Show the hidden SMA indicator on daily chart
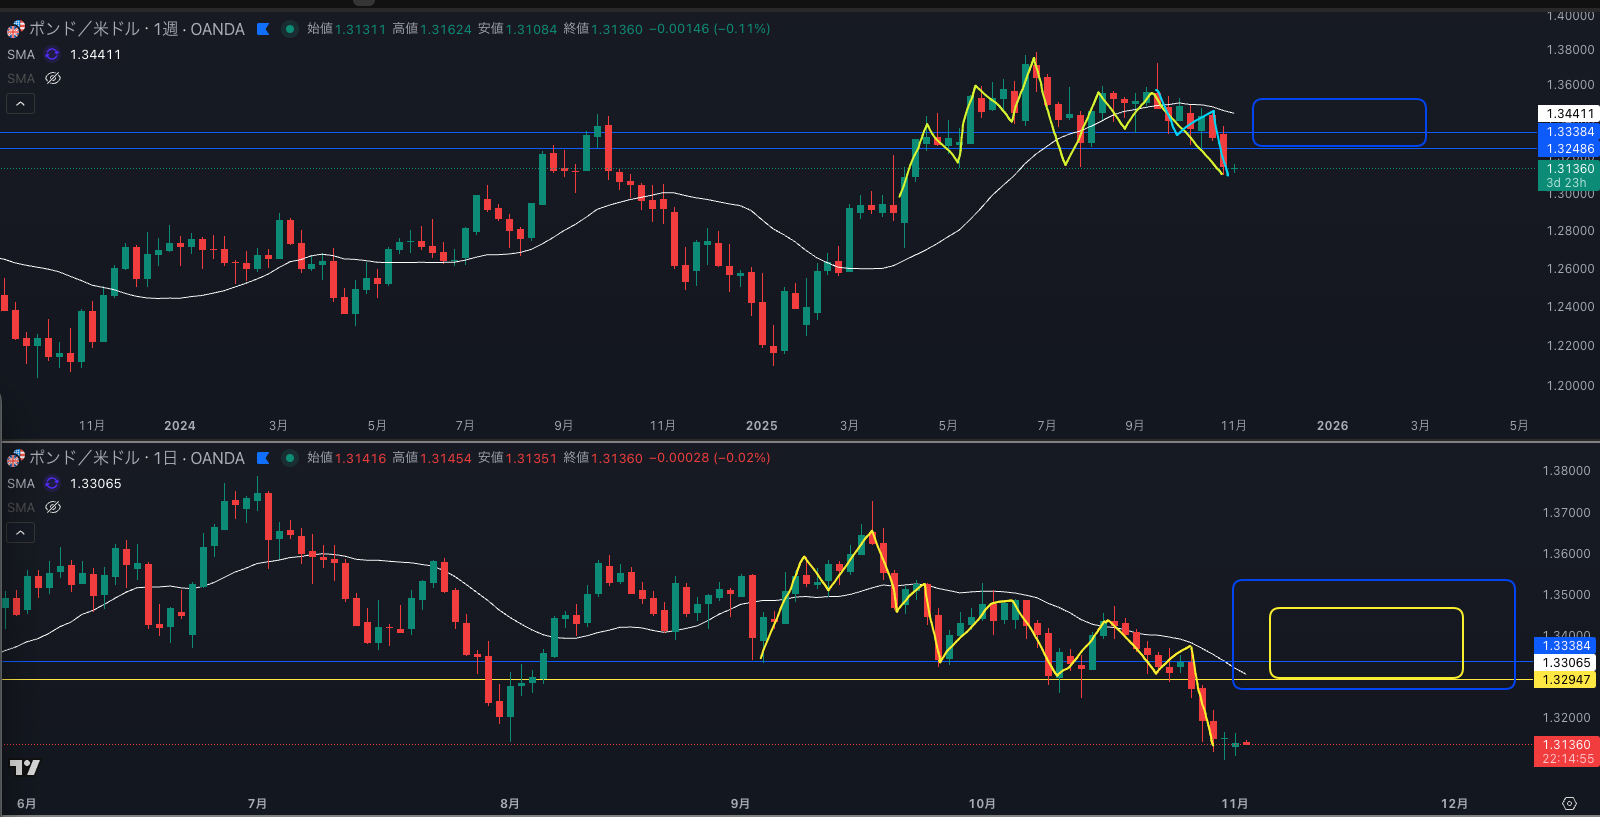Image resolution: width=1600 pixels, height=817 pixels. coord(53,507)
